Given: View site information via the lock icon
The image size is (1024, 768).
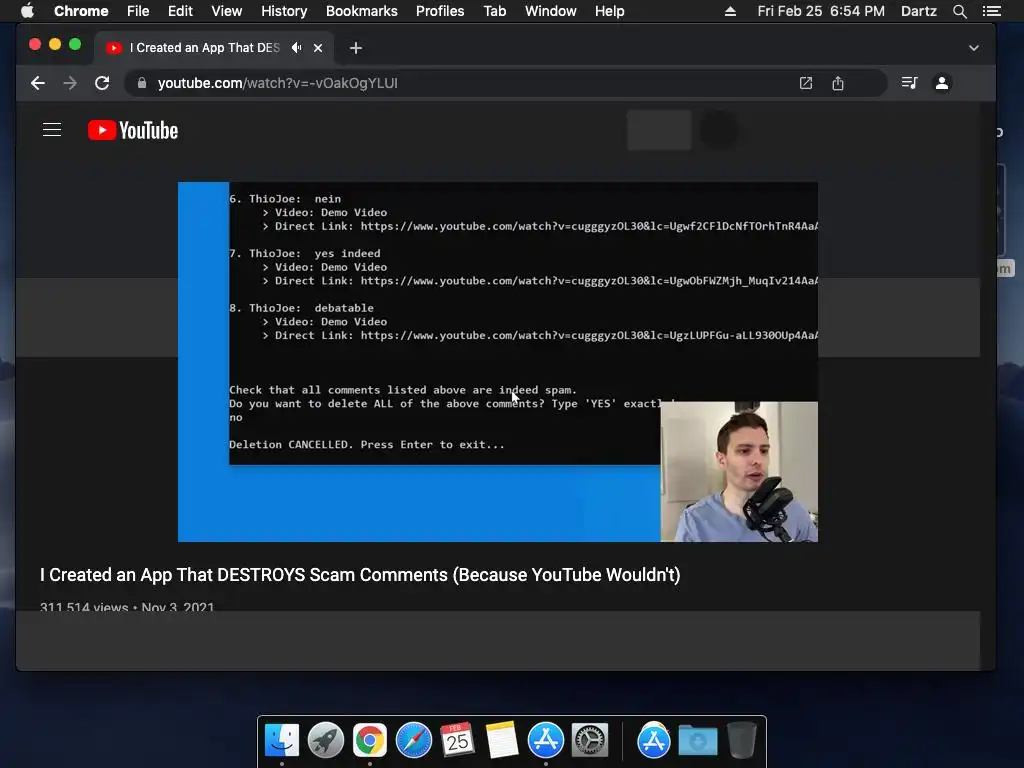Looking at the screenshot, I should coord(142,83).
